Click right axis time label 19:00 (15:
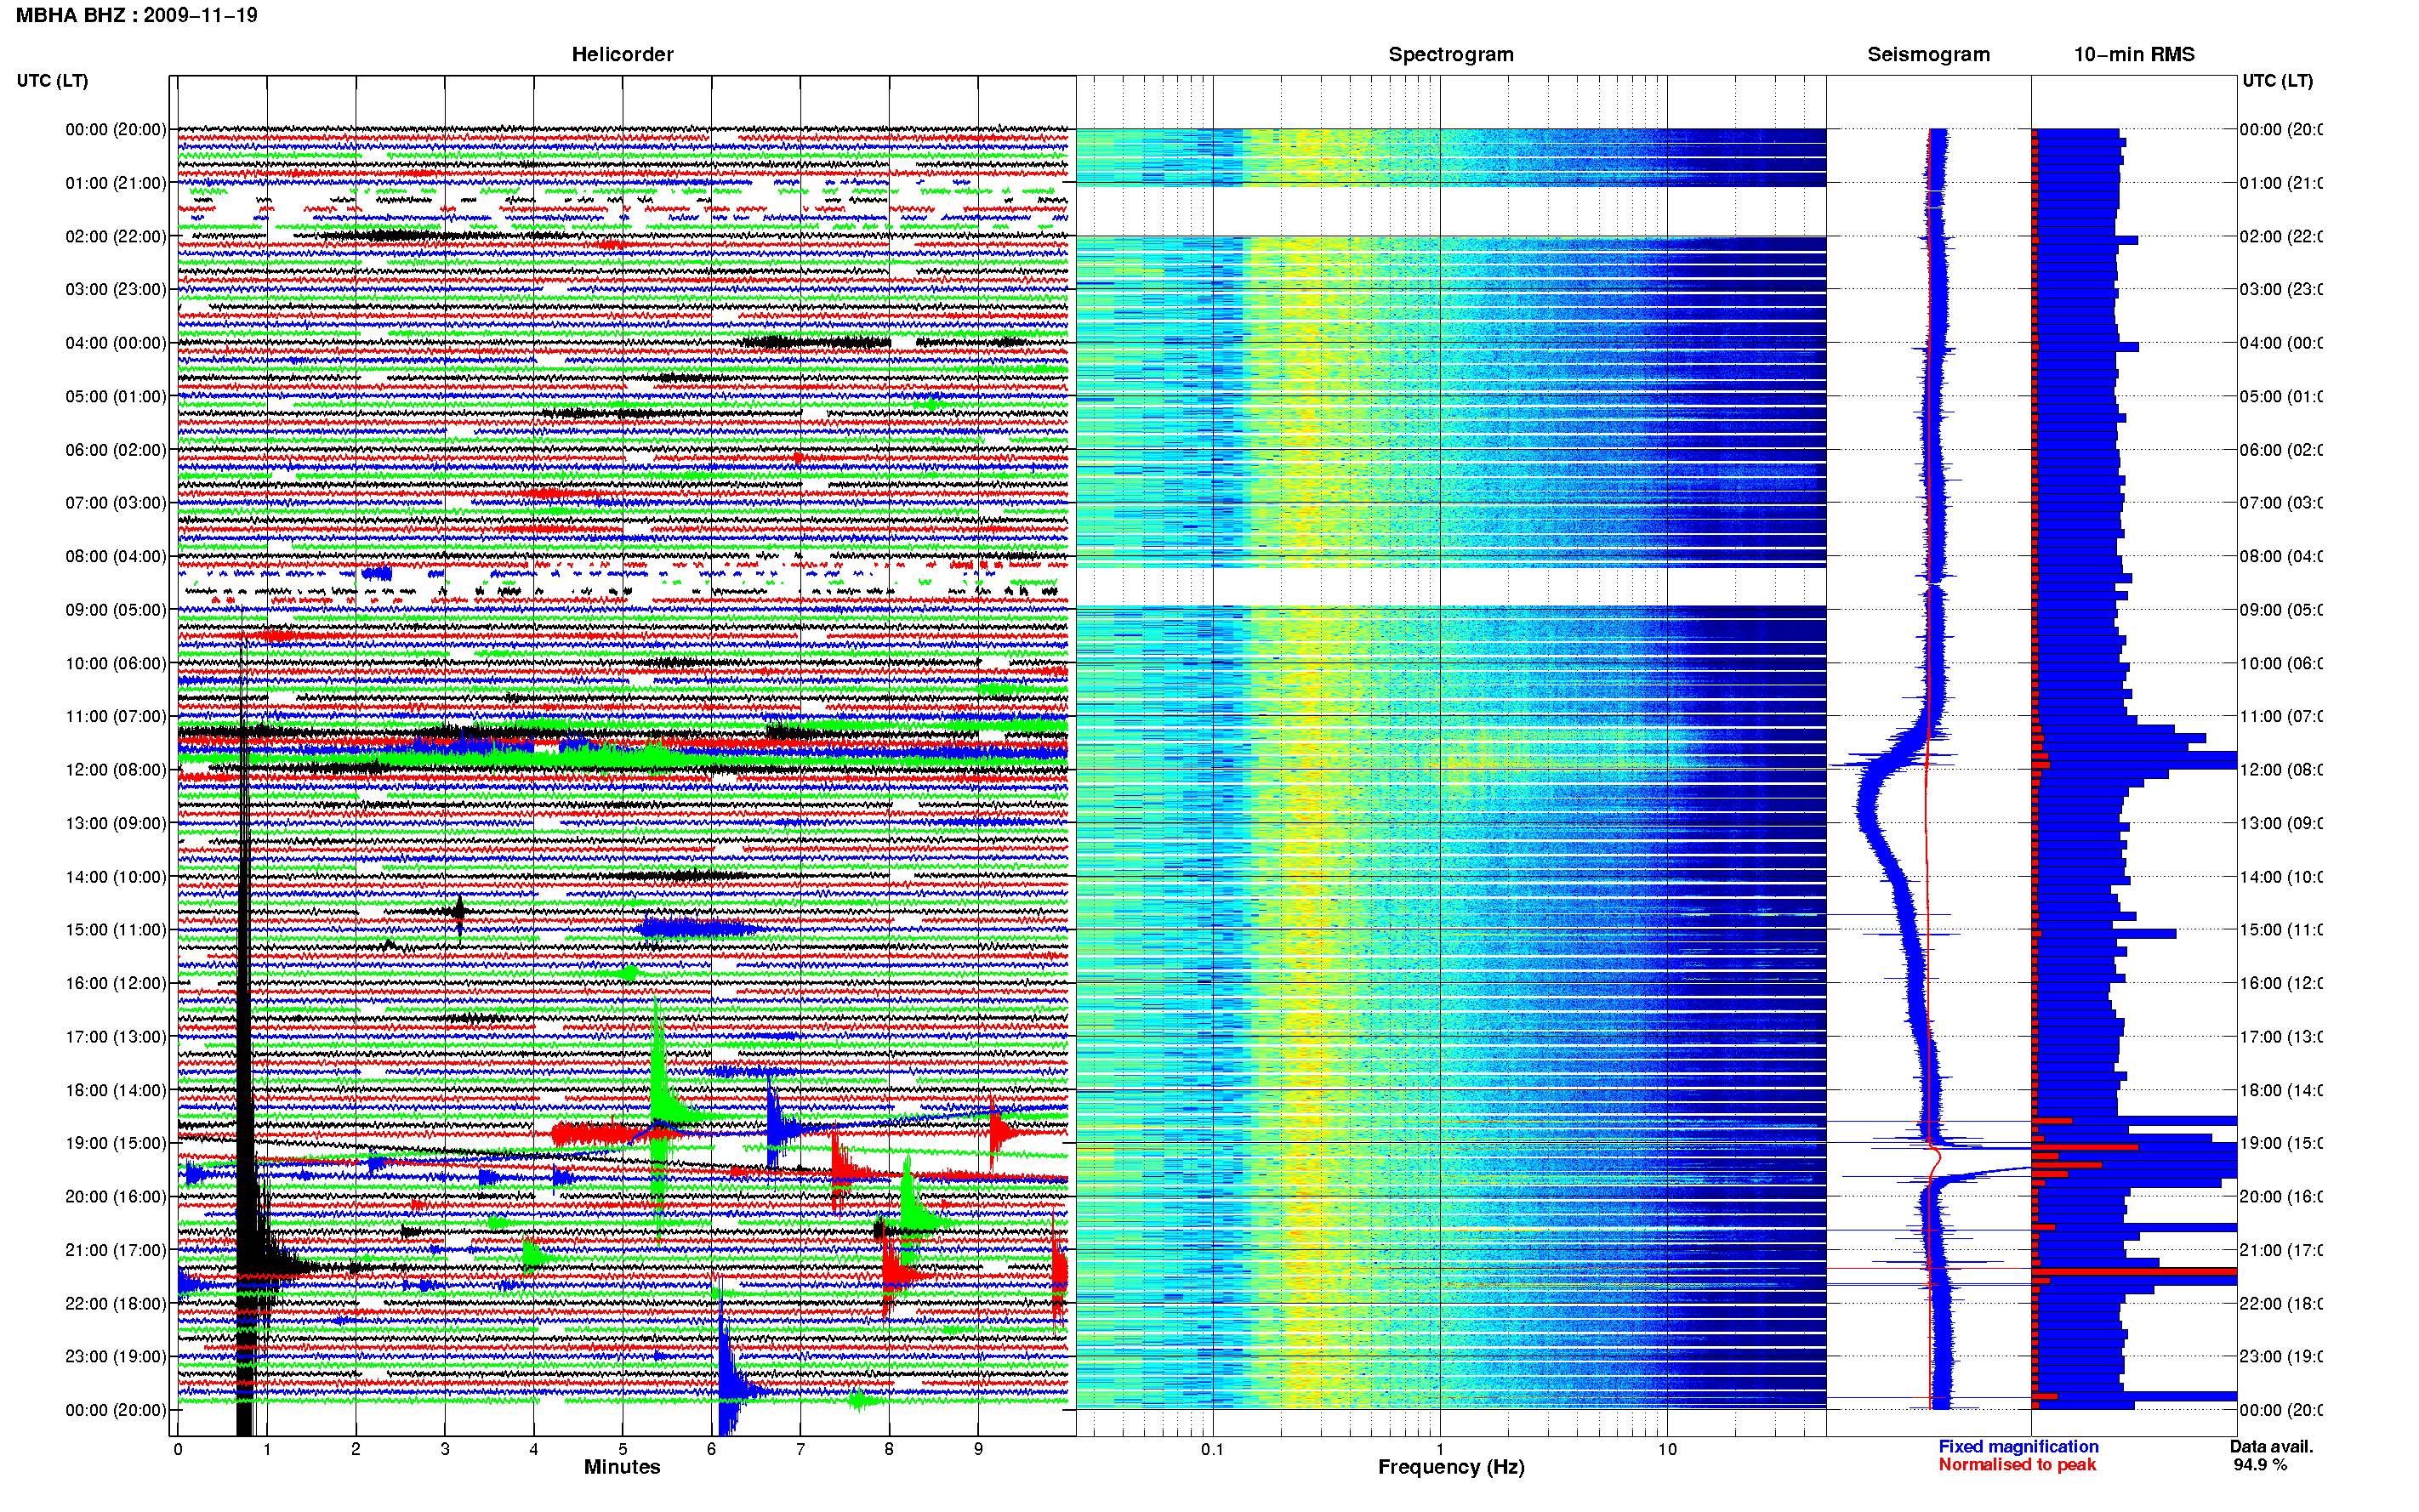The image size is (2419, 1512). click(2281, 1143)
